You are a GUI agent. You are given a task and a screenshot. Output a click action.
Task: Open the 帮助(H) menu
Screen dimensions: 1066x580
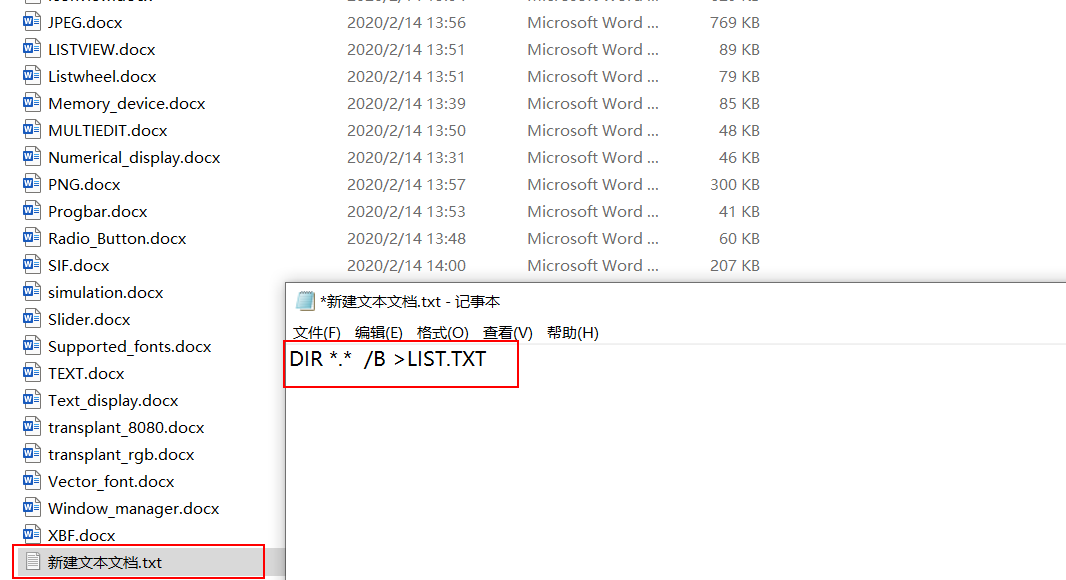573,333
